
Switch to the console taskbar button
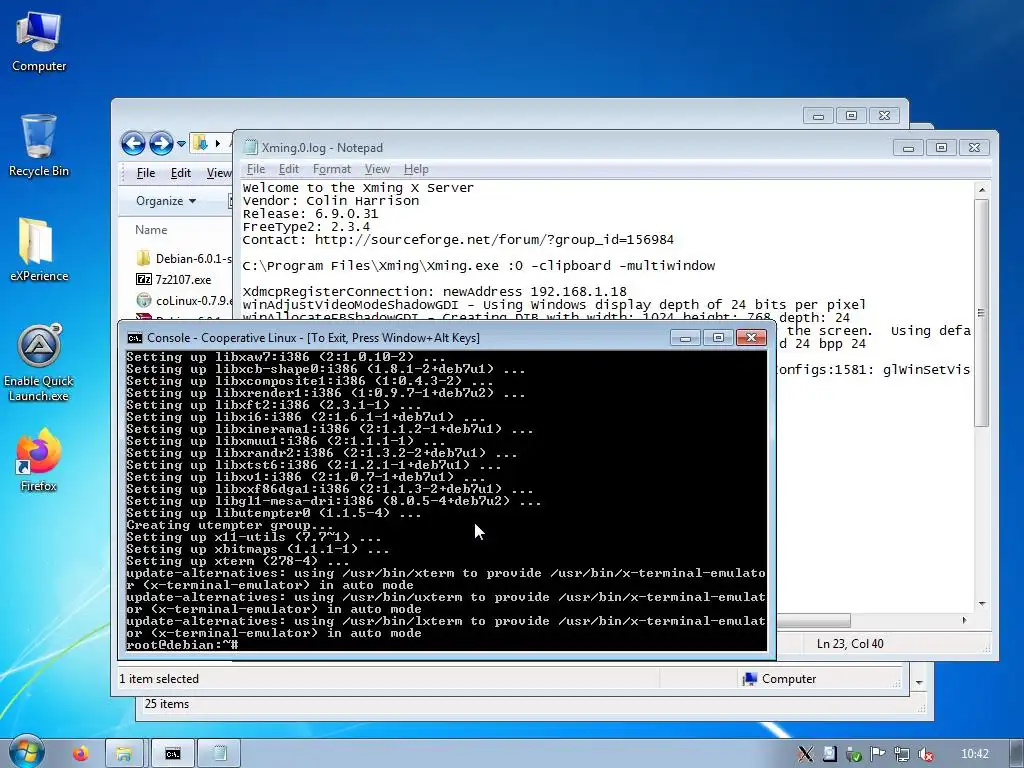(172, 754)
